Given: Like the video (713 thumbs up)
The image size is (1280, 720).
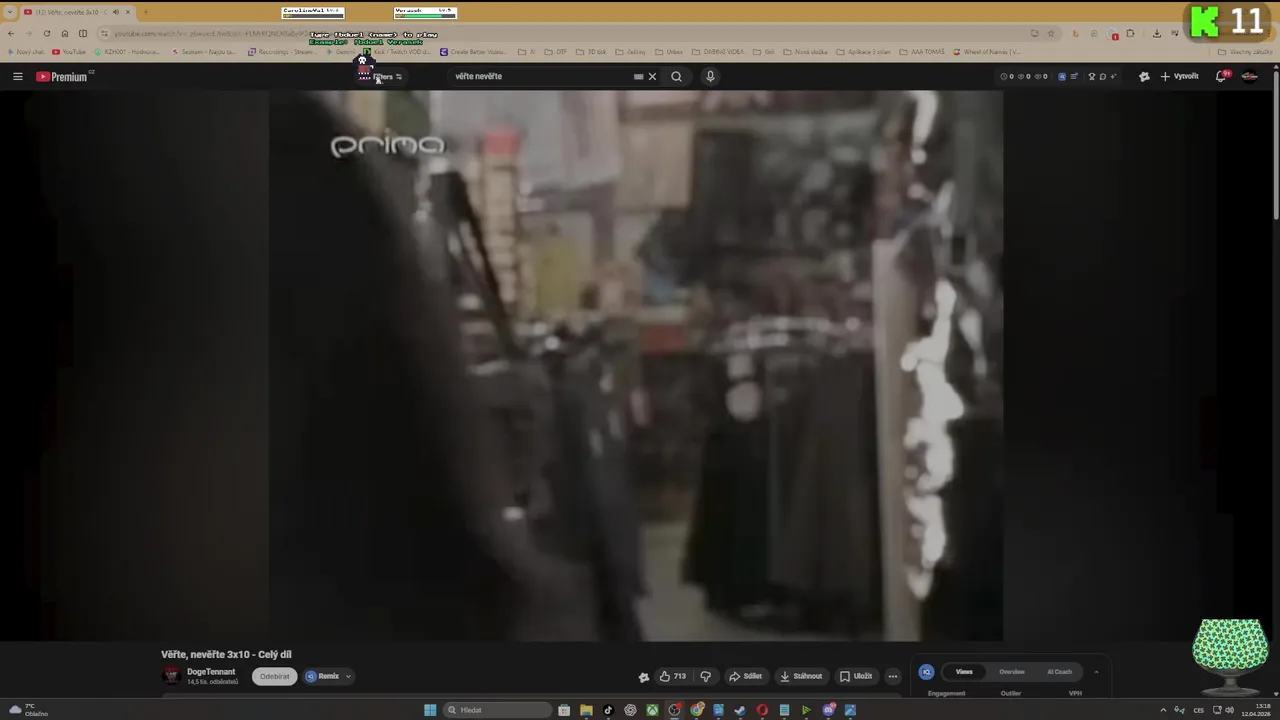Looking at the screenshot, I should point(672,676).
